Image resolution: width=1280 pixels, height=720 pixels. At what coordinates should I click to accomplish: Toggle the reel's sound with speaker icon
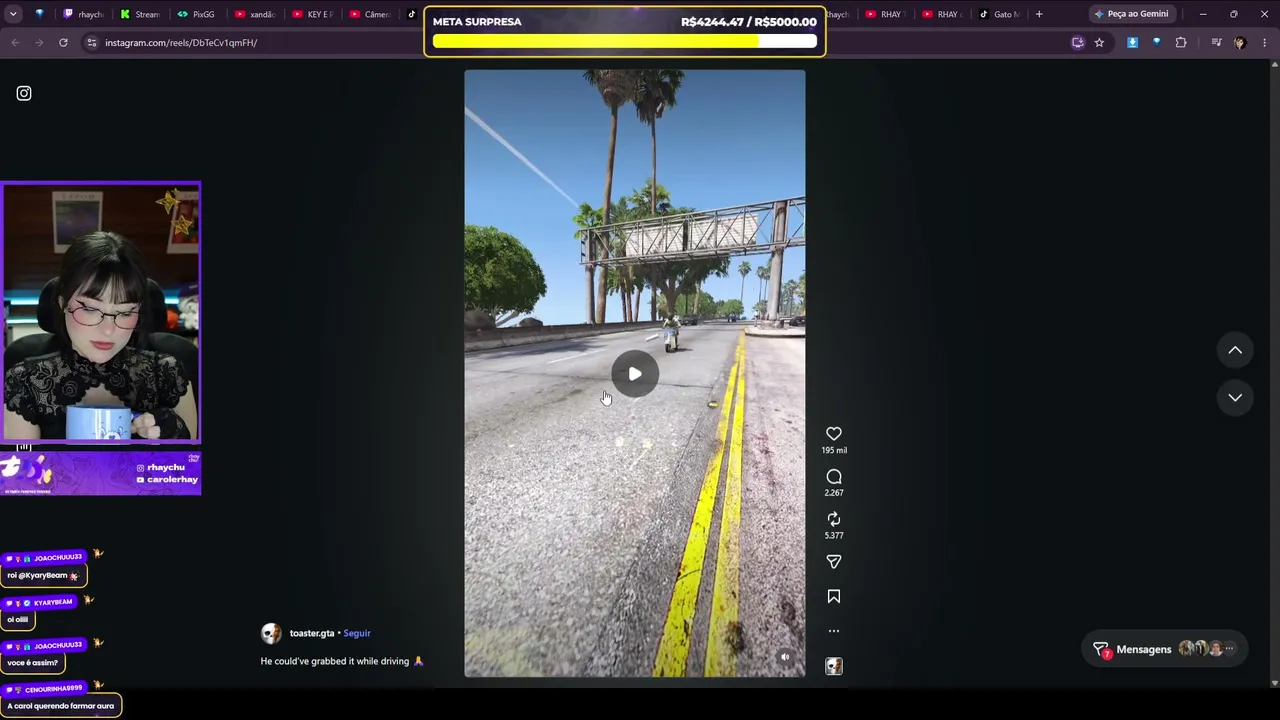785,657
